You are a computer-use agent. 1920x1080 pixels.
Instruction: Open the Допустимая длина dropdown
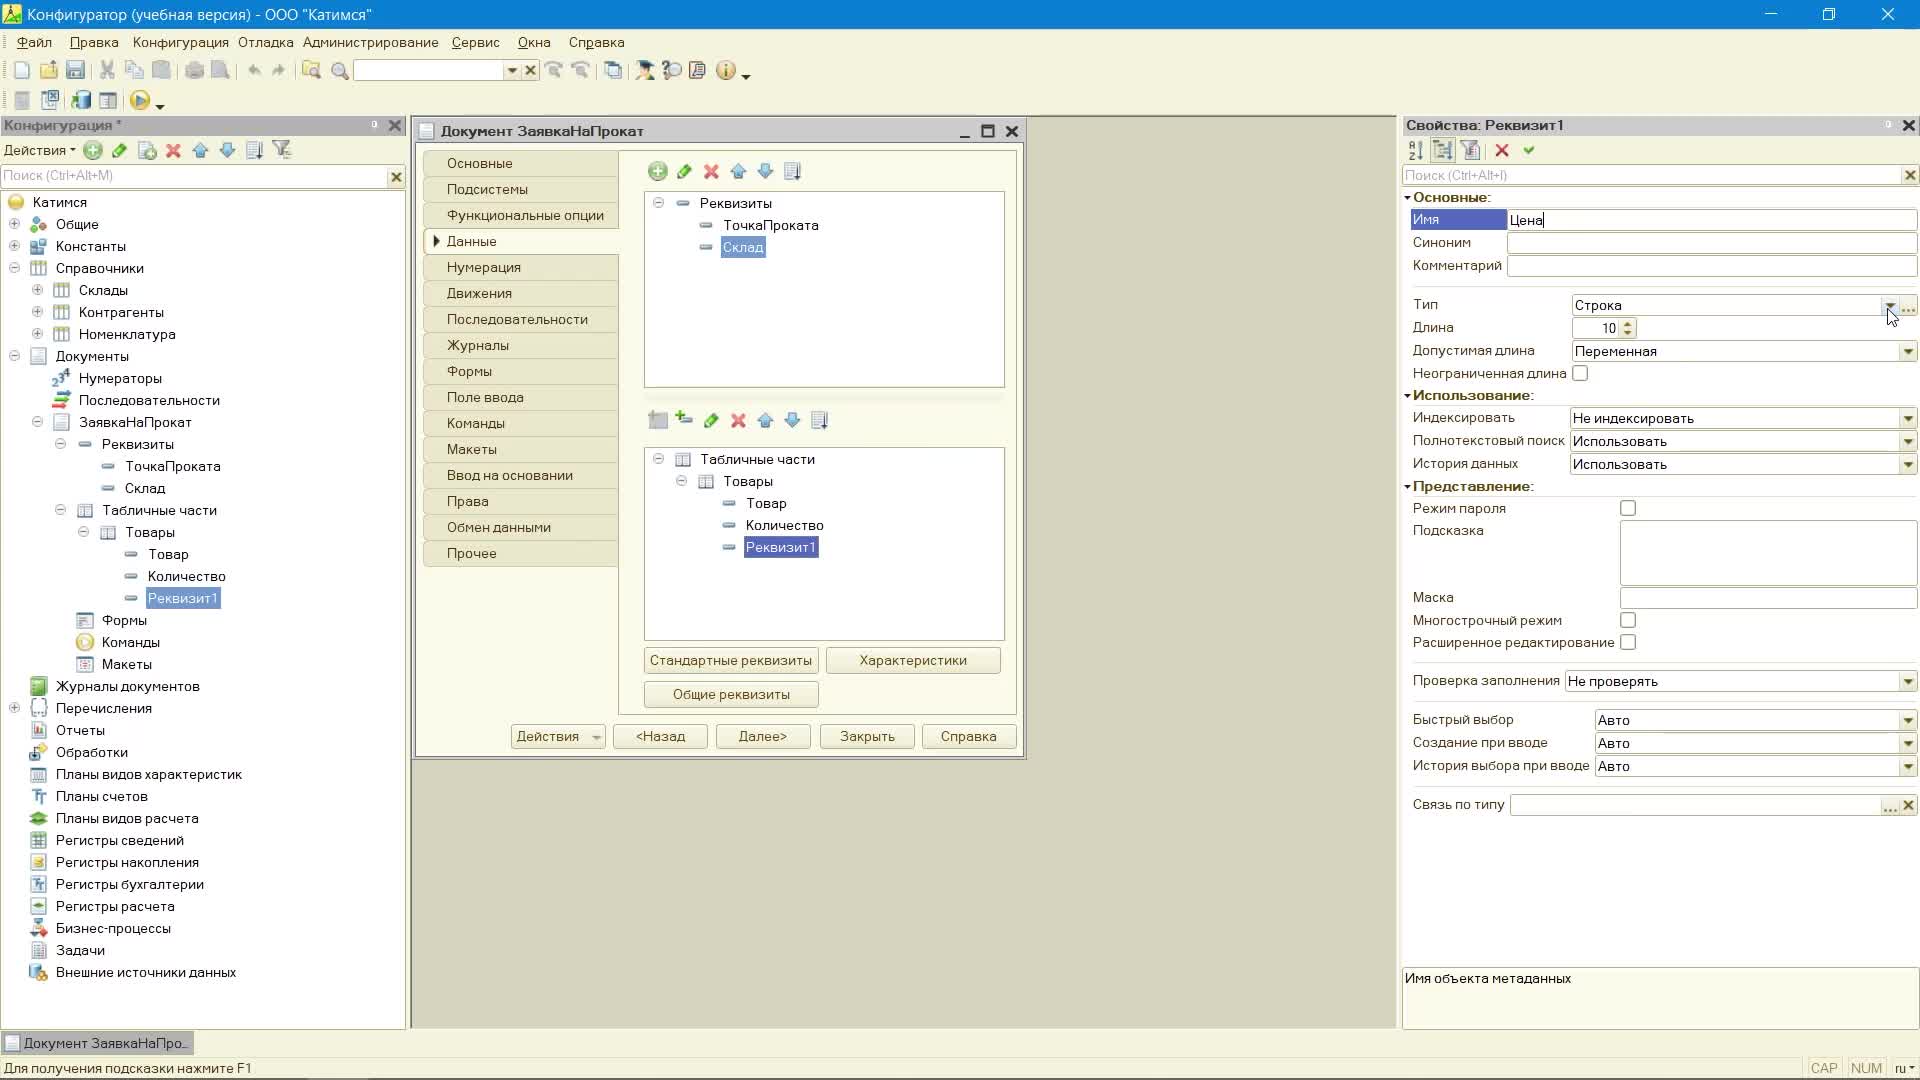pos(1908,351)
